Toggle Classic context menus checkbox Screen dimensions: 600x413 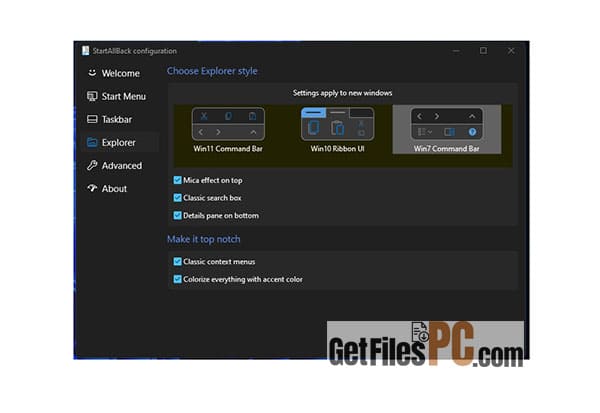(x=178, y=261)
